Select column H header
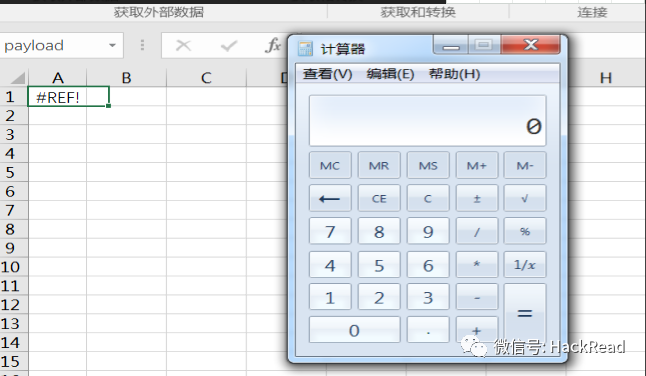 point(606,77)
